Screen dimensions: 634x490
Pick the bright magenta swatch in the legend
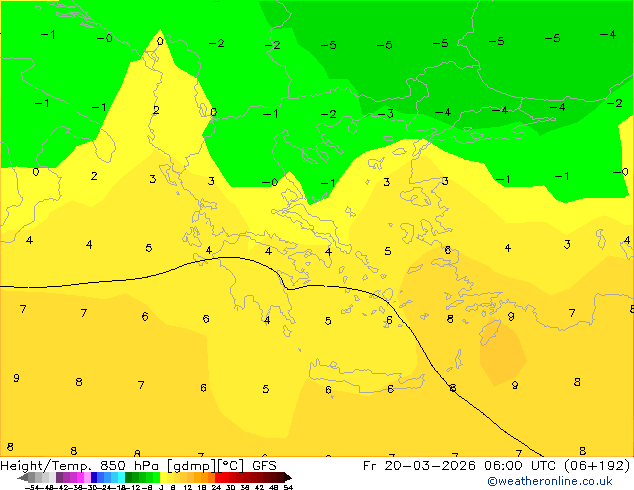(x=80, y=477)
